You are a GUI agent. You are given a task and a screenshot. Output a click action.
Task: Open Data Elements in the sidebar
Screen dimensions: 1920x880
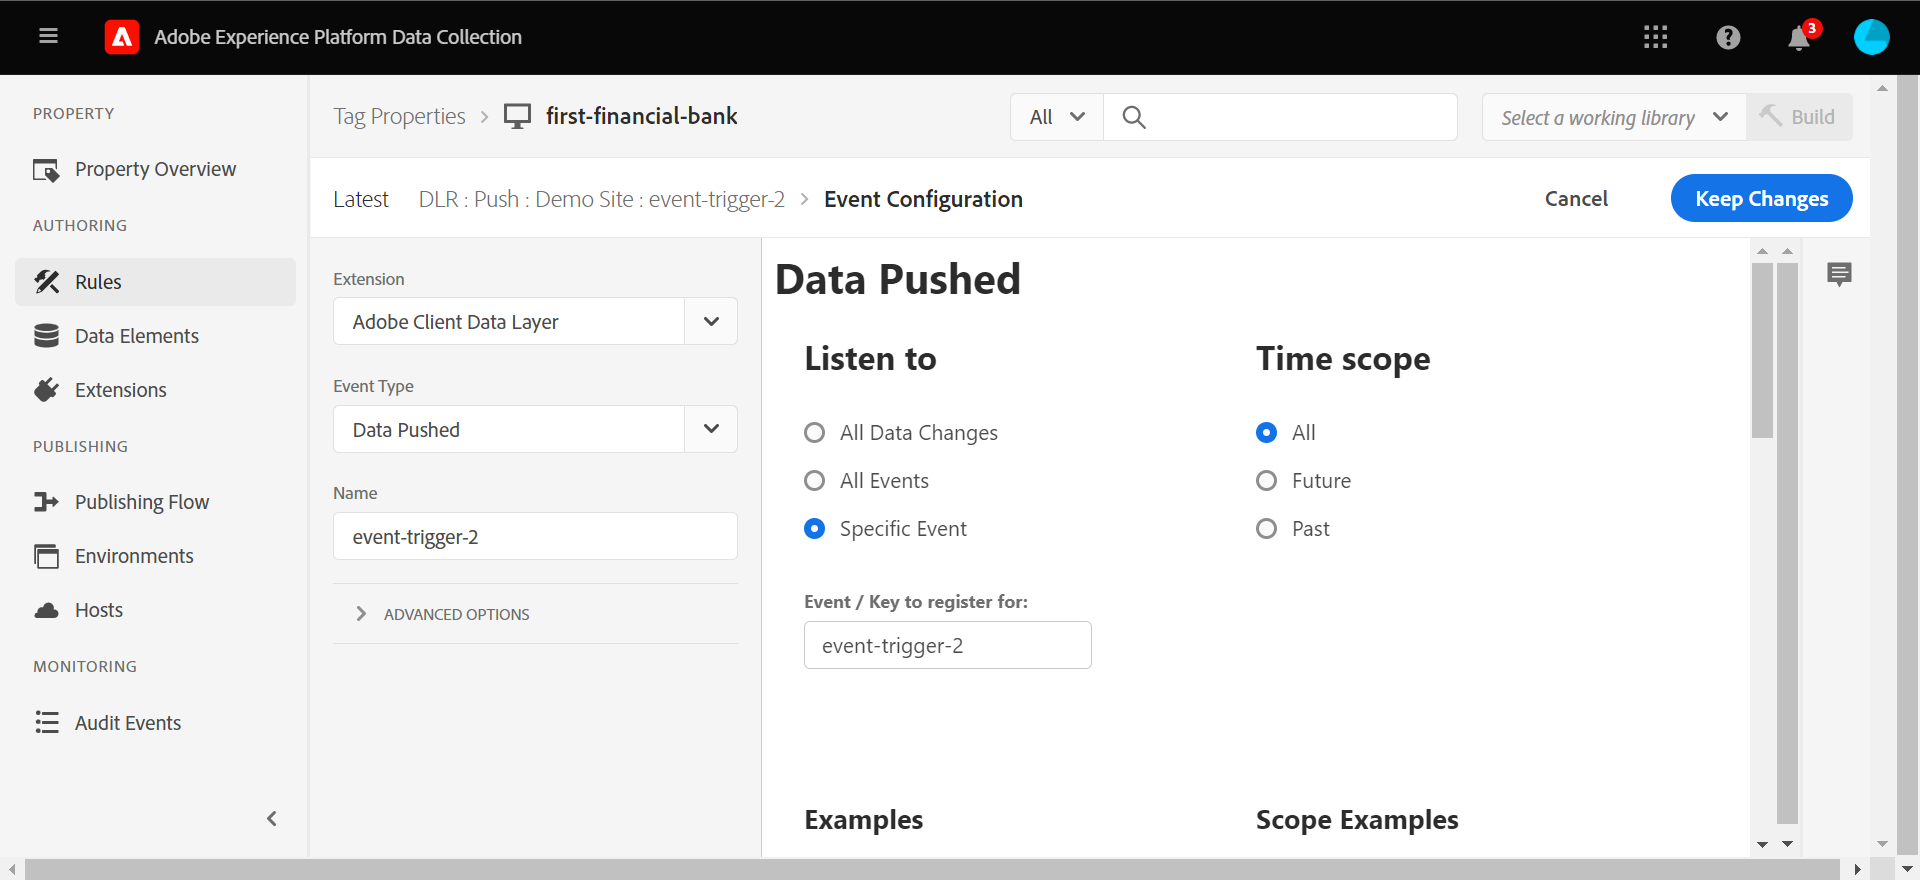pos(155,336)
